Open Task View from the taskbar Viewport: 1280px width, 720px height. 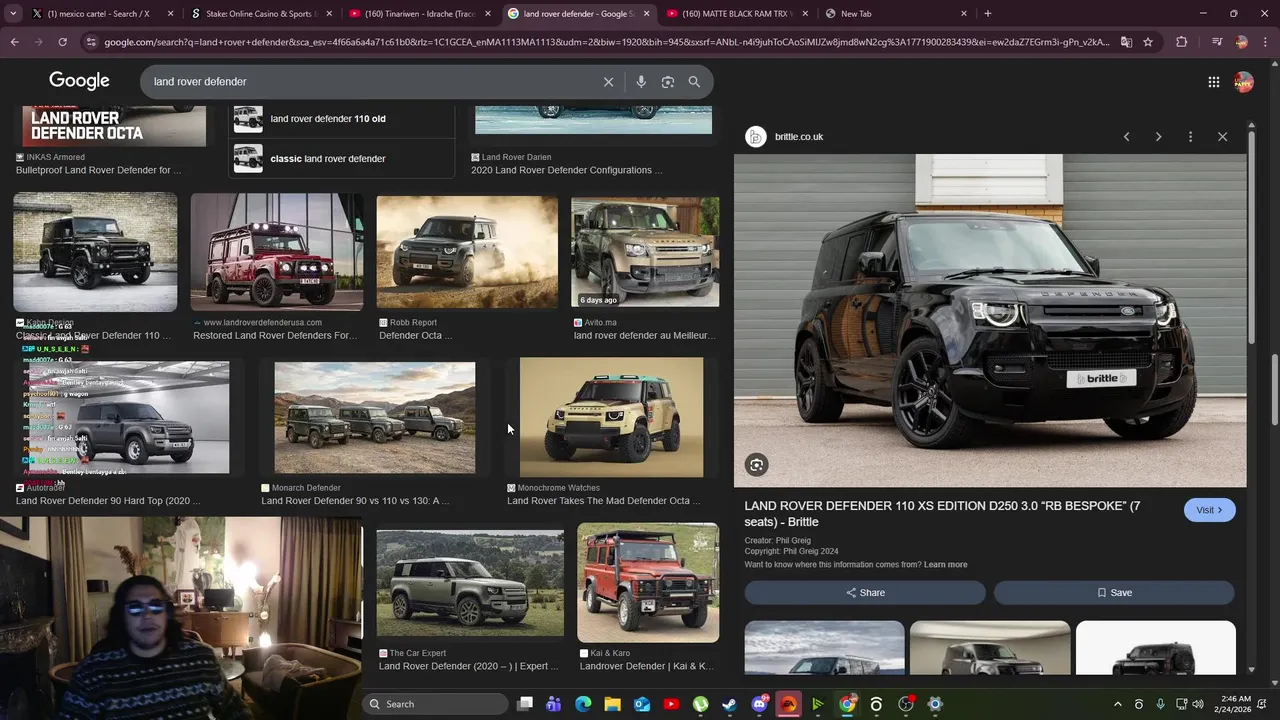525,704
